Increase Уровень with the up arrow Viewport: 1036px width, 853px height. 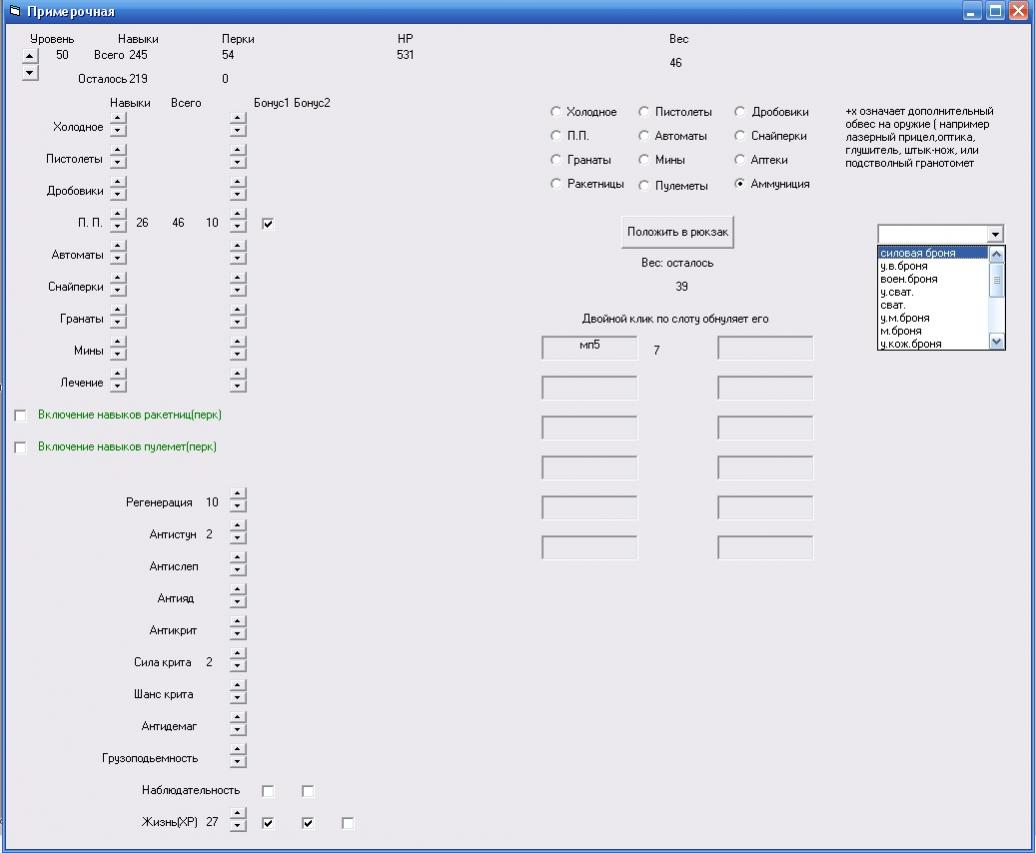point(29,56)
